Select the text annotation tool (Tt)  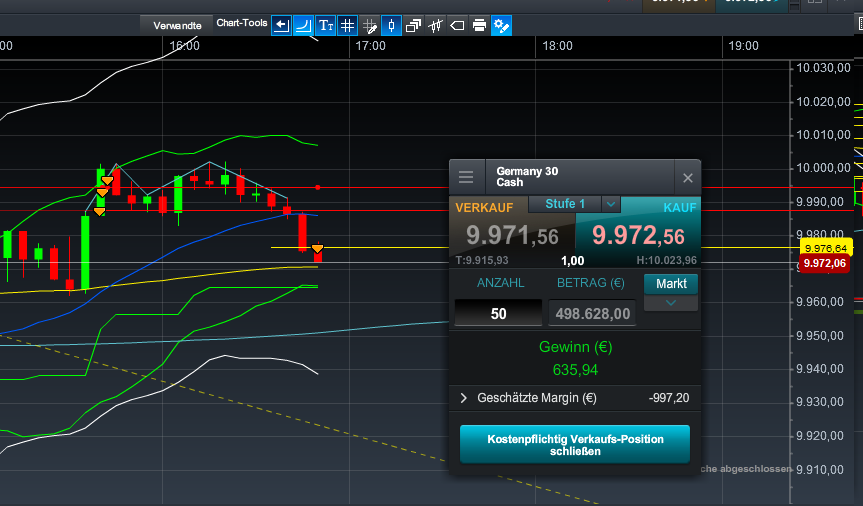point(325,25)
